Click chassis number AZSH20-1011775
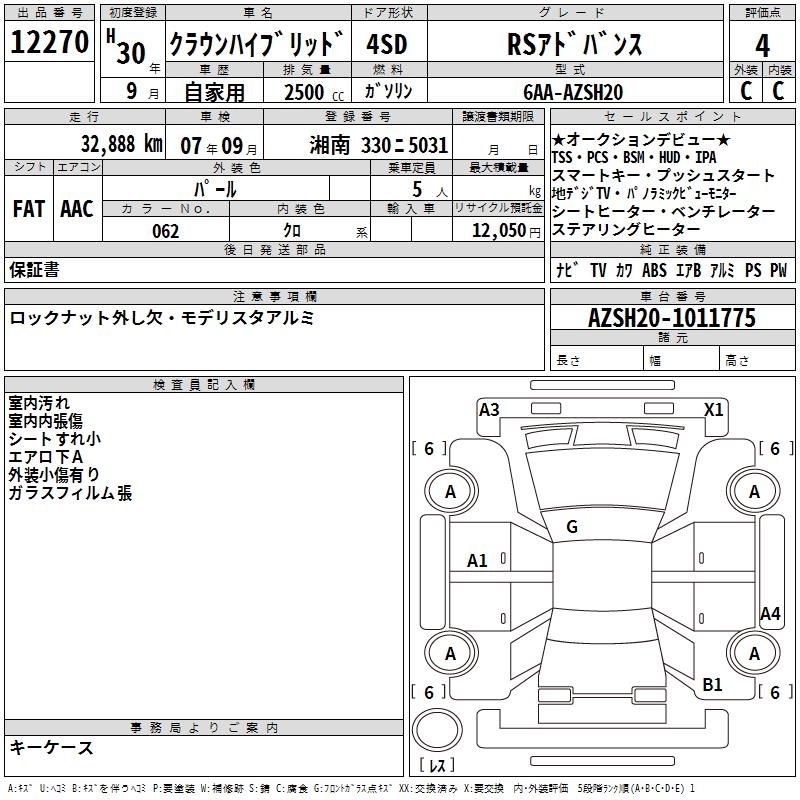The width and height of the screenshot is (800, 800). click(672, 318)
